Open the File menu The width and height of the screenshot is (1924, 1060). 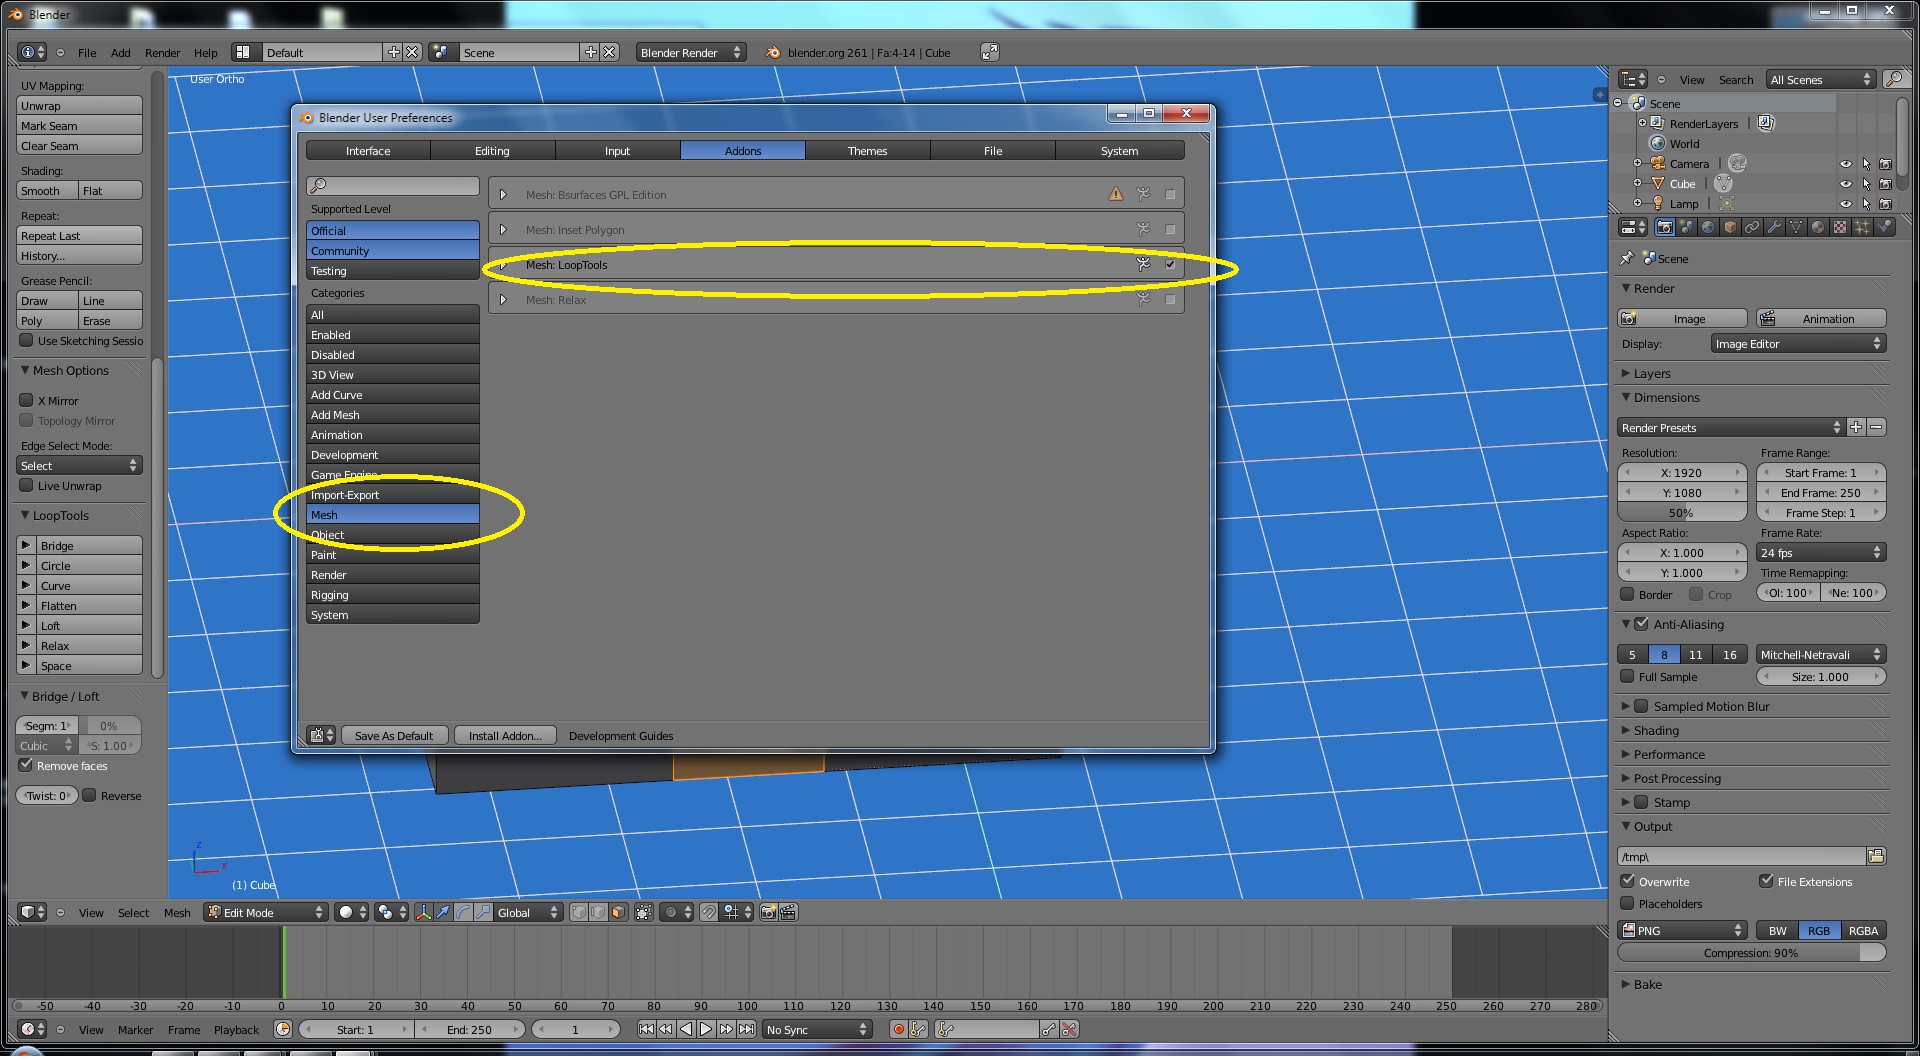coord(87,53)
